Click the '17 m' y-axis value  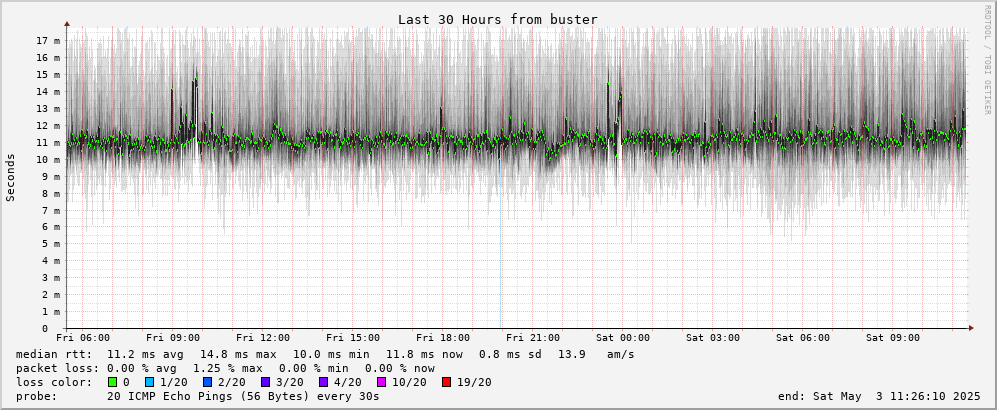48,41
